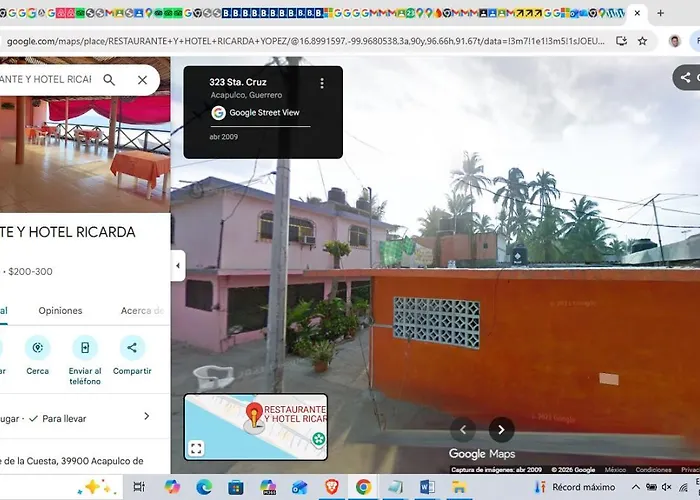Click the 323 Sta. Cruz address title

pyautogui.click(x=238, y=82)
